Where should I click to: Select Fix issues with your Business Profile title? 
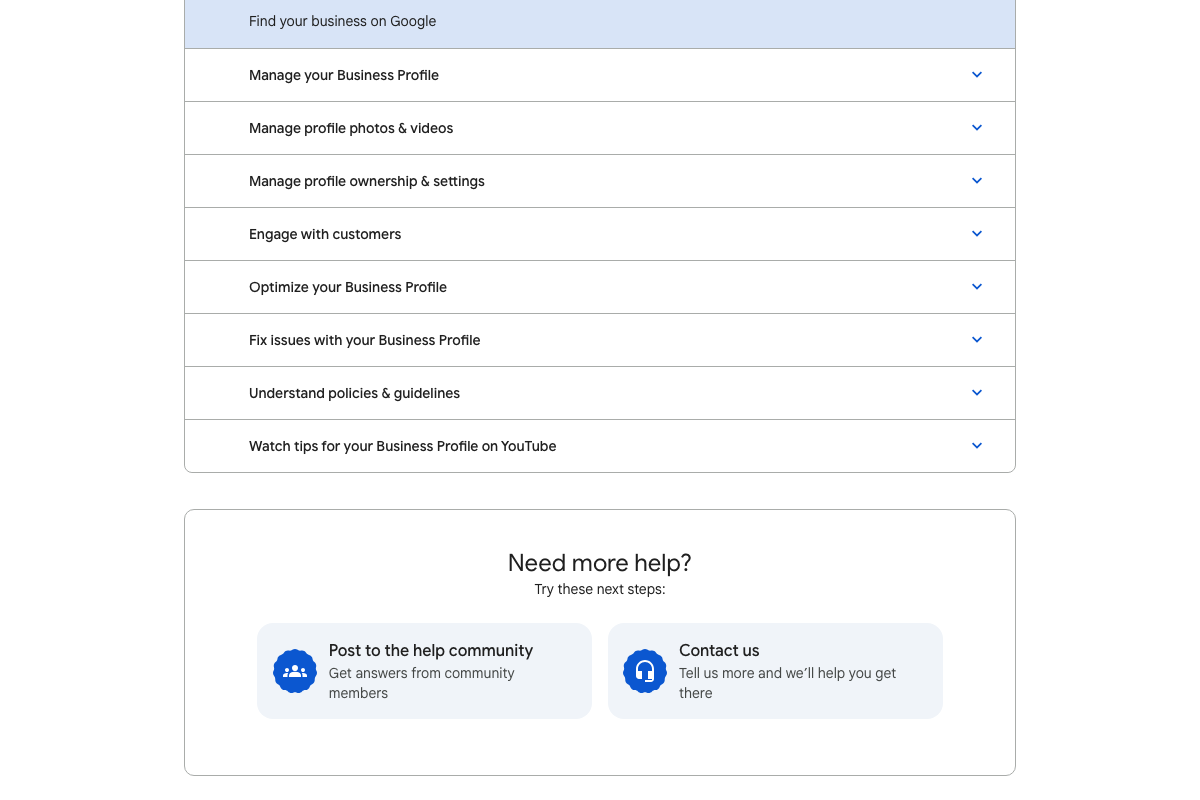tap(365, 340)
